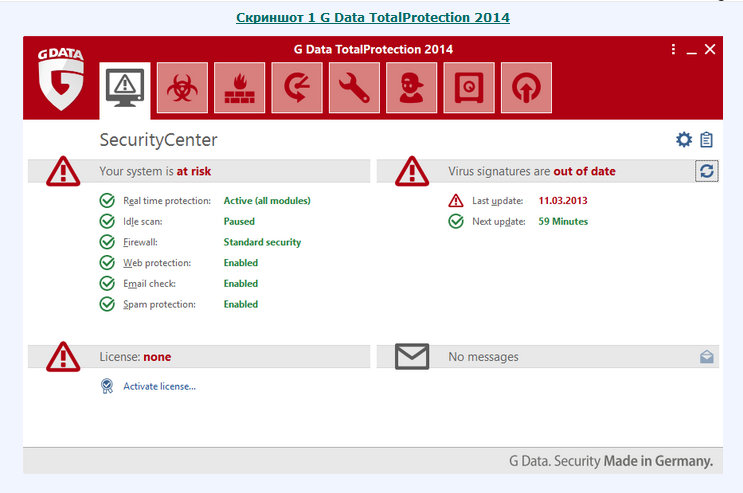The height and width of the screenshot is (493, 743).
Task: Click the '11.03.2013' last update date
Action: pyautogui.click(x=563, y=201)
